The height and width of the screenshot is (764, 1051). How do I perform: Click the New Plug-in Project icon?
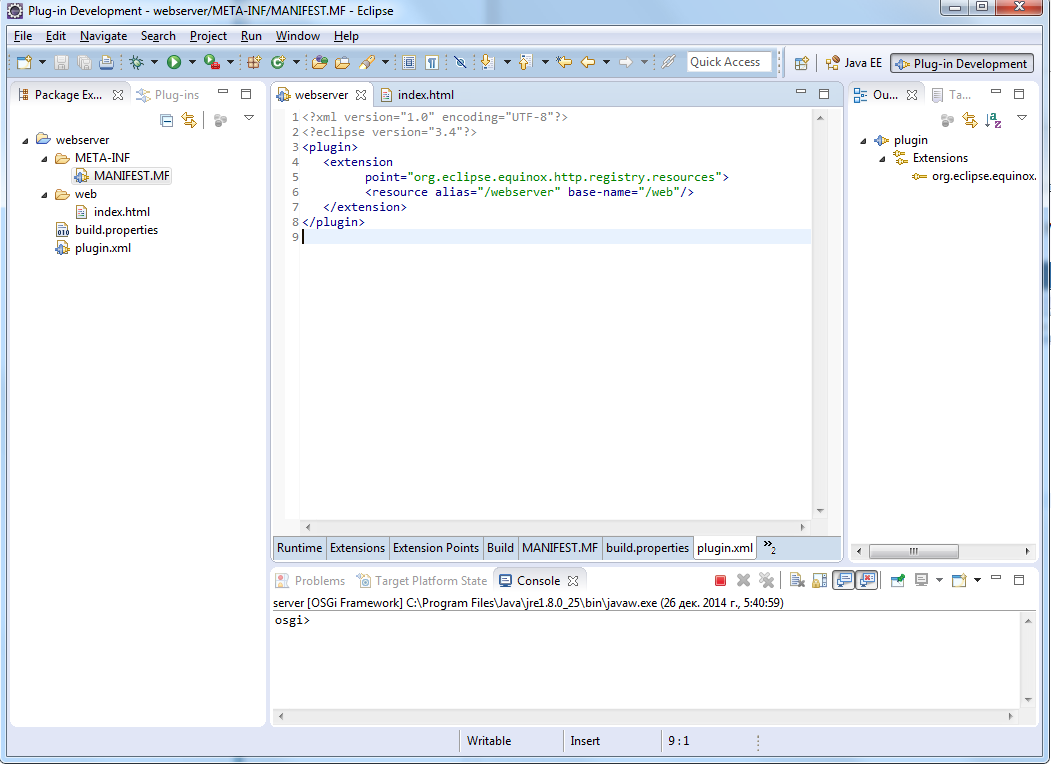(x=254, y=62)
